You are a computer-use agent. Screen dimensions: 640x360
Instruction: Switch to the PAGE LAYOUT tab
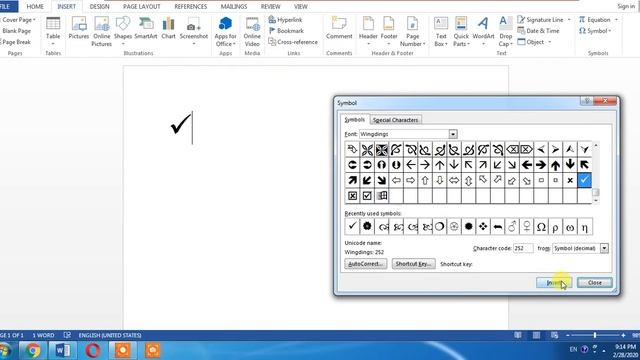click(142, 7)
